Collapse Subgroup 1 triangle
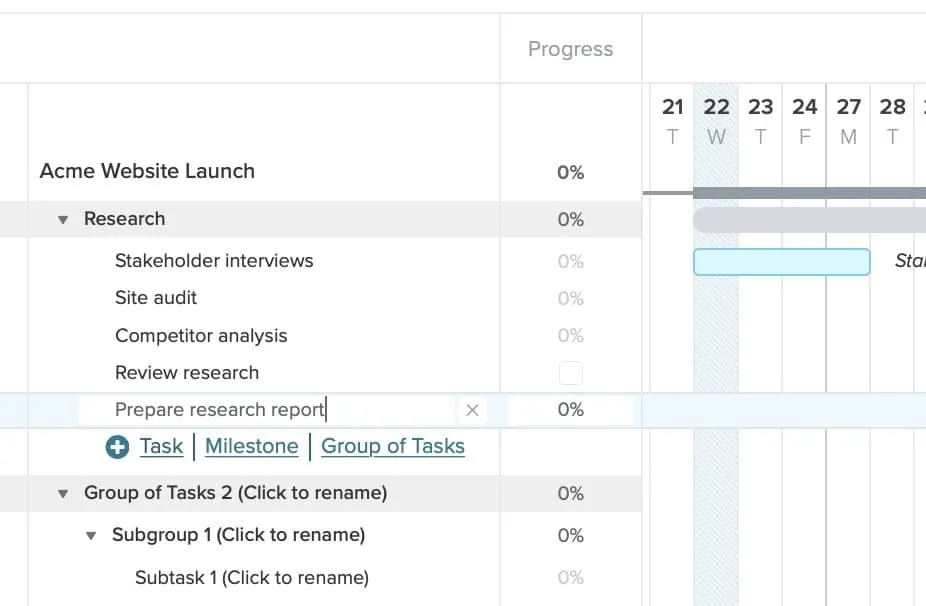 (x=91, y=536)
